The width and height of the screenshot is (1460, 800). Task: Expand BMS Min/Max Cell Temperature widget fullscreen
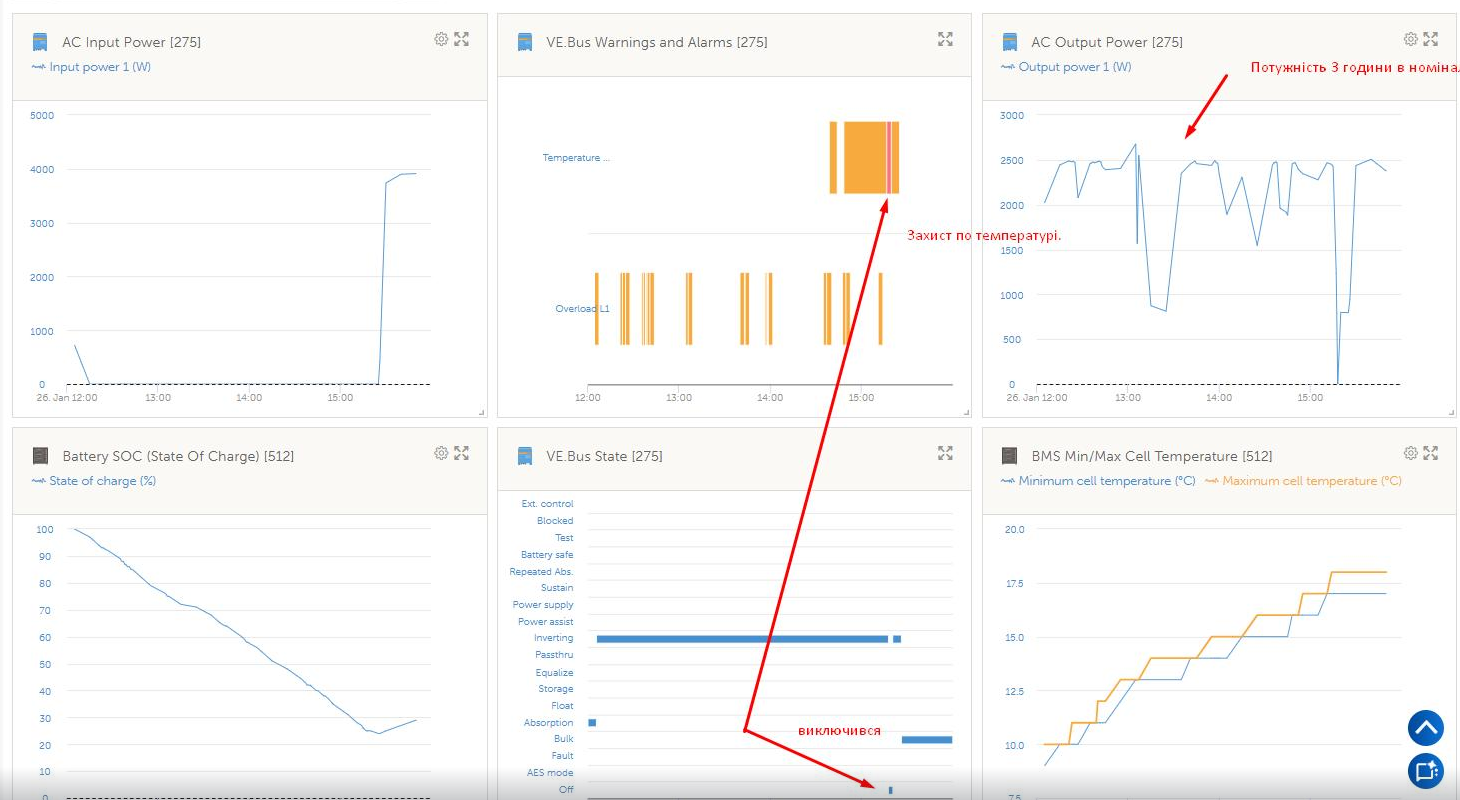point(1431,453)
